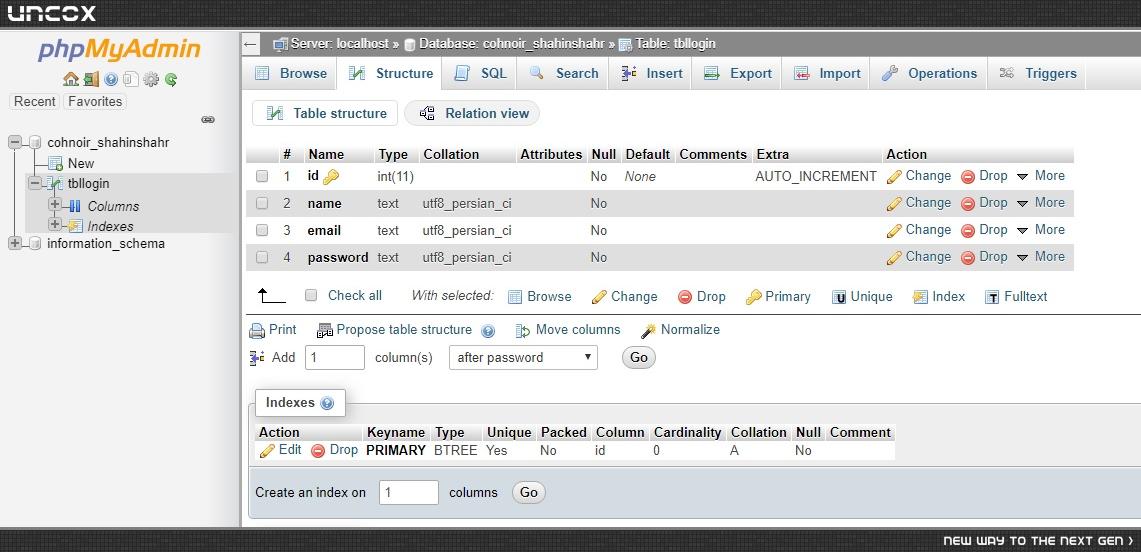
Task: Open More dropdown for password row
Action: coord(1041,257)
